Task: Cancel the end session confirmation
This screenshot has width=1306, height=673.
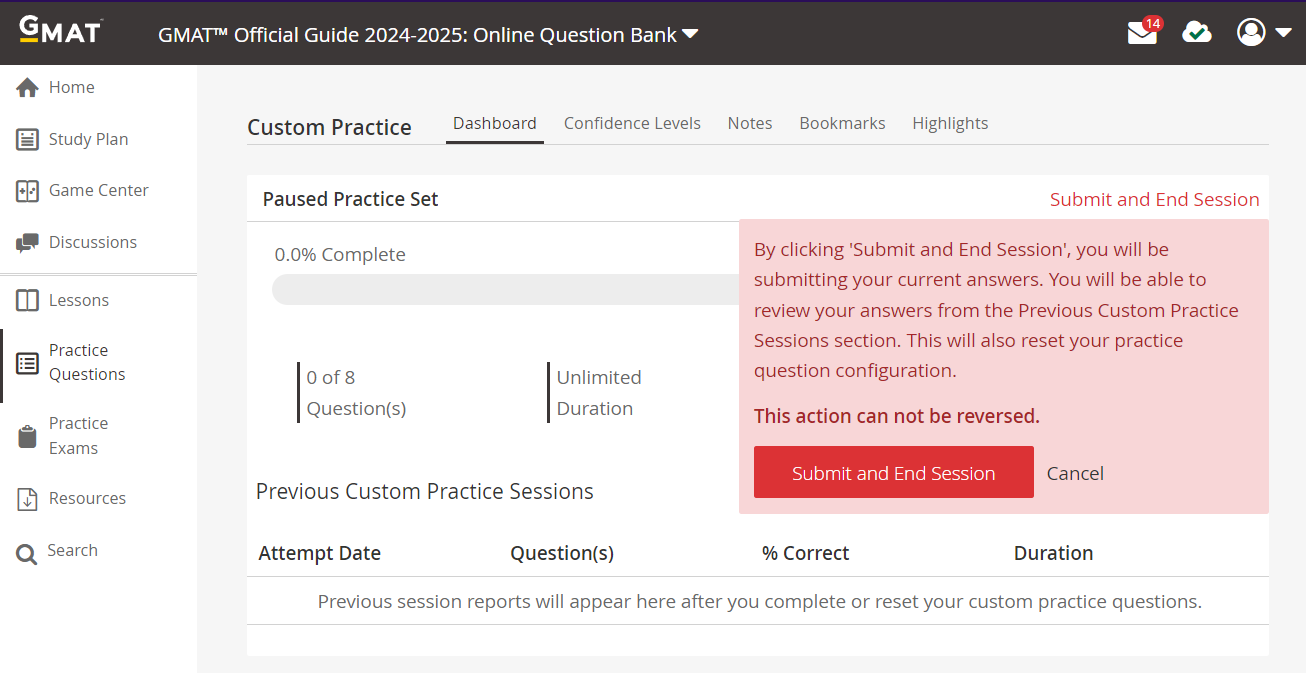Action: 1075,474
